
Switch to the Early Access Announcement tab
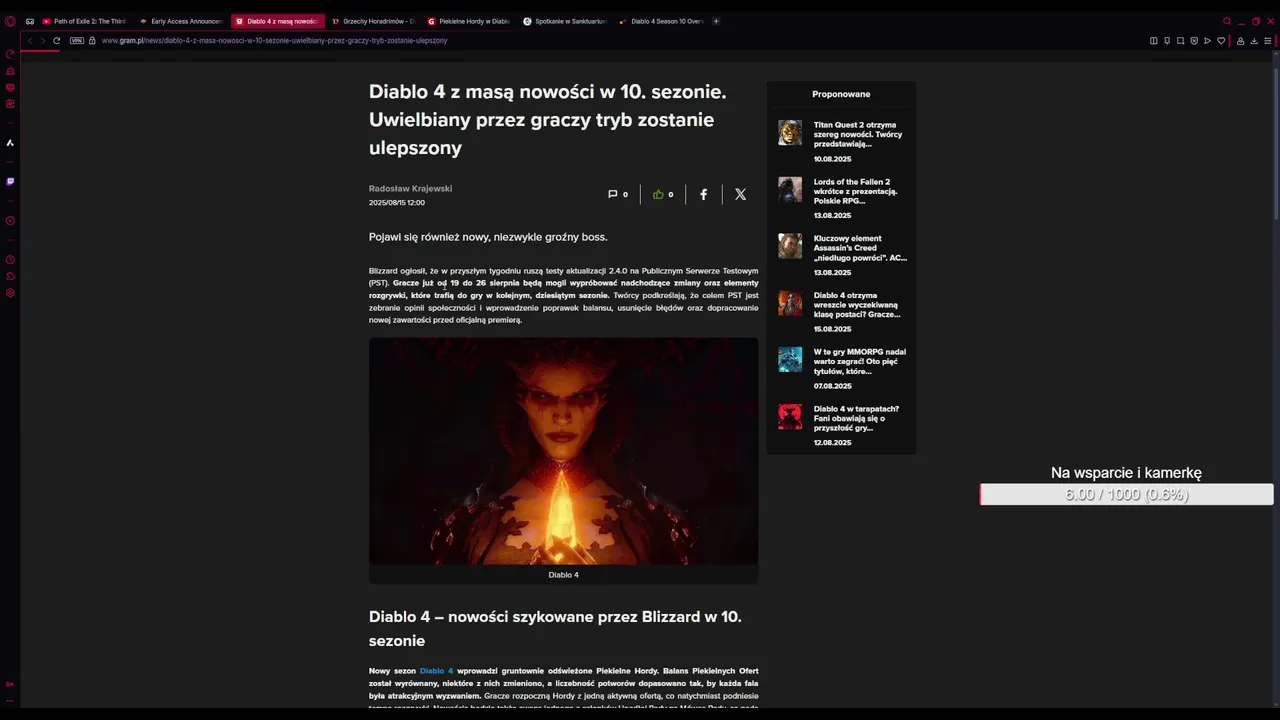pos(181,21)
